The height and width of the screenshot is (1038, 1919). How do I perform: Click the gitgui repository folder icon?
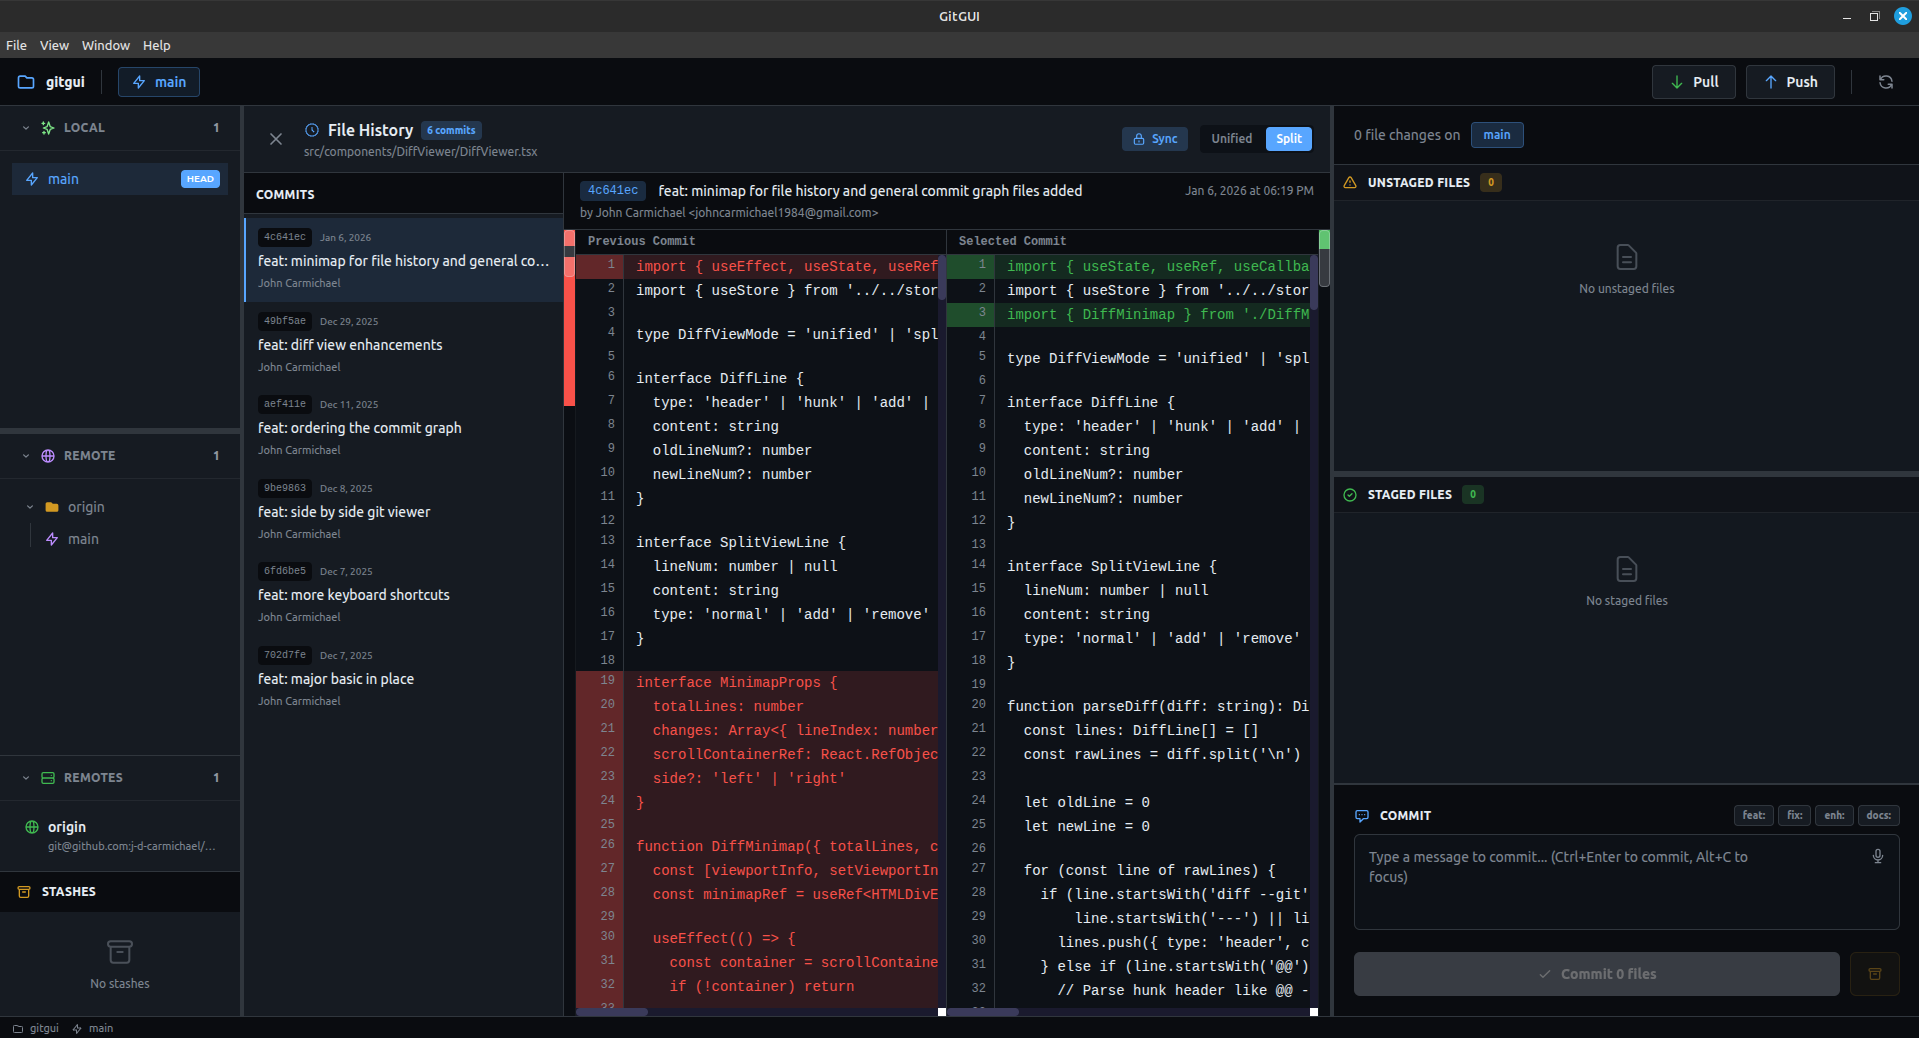coord(26,82)
